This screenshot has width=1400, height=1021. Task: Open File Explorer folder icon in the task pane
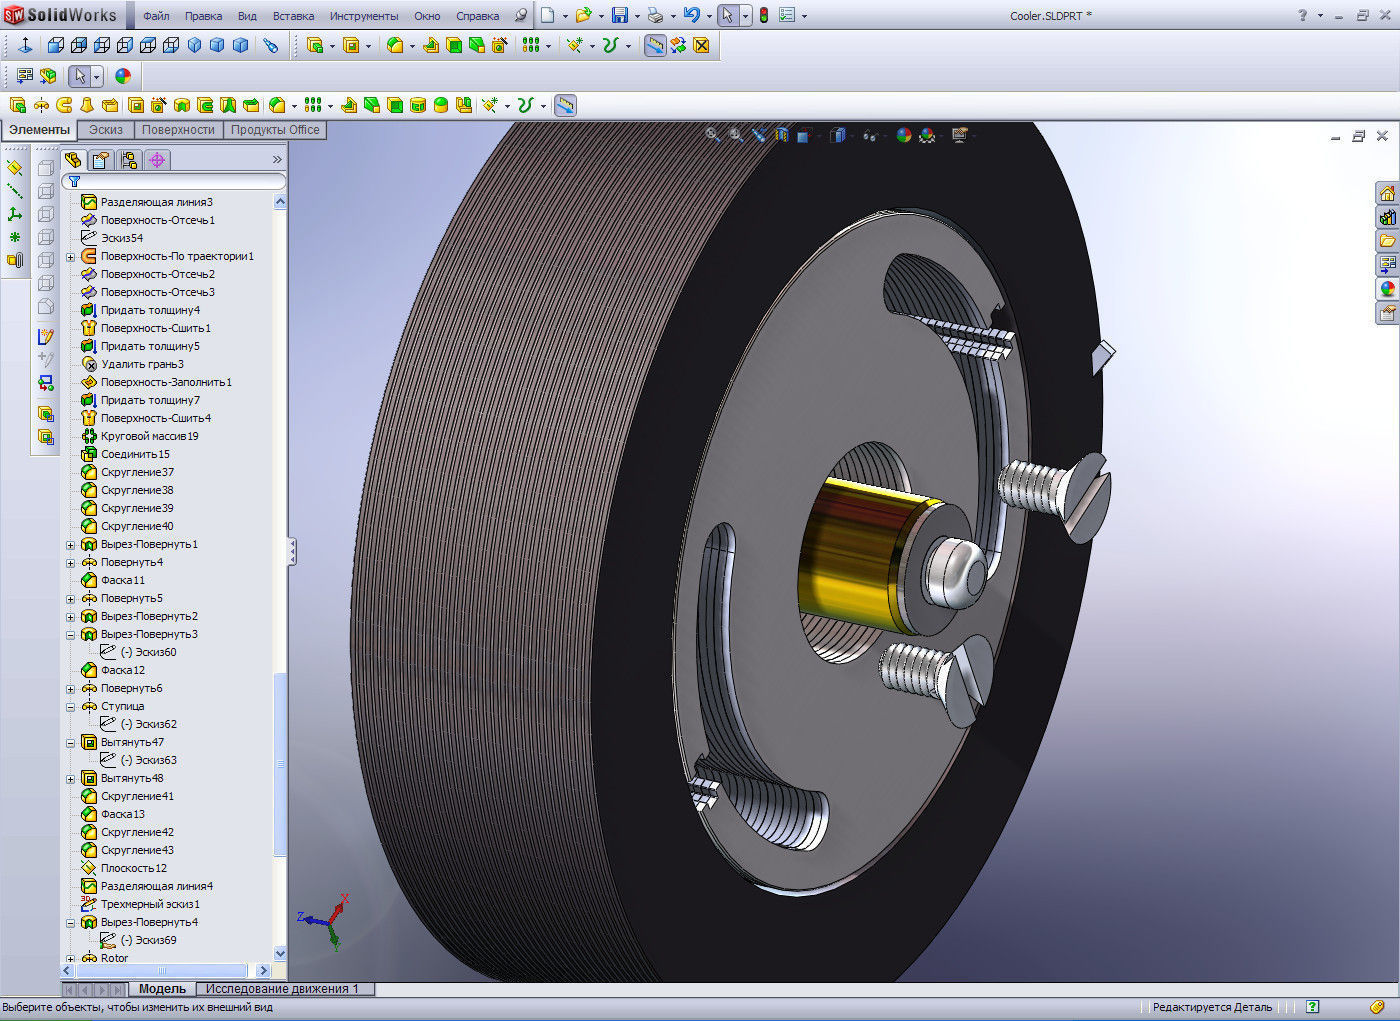(x=1387, y=241)
